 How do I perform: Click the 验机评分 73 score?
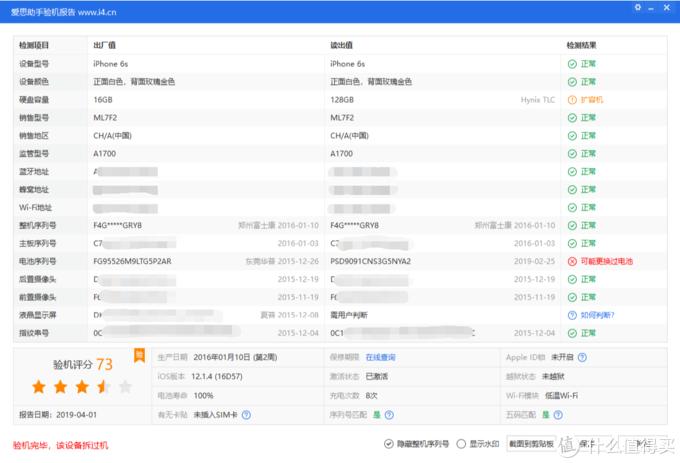(x=82, y=364)
